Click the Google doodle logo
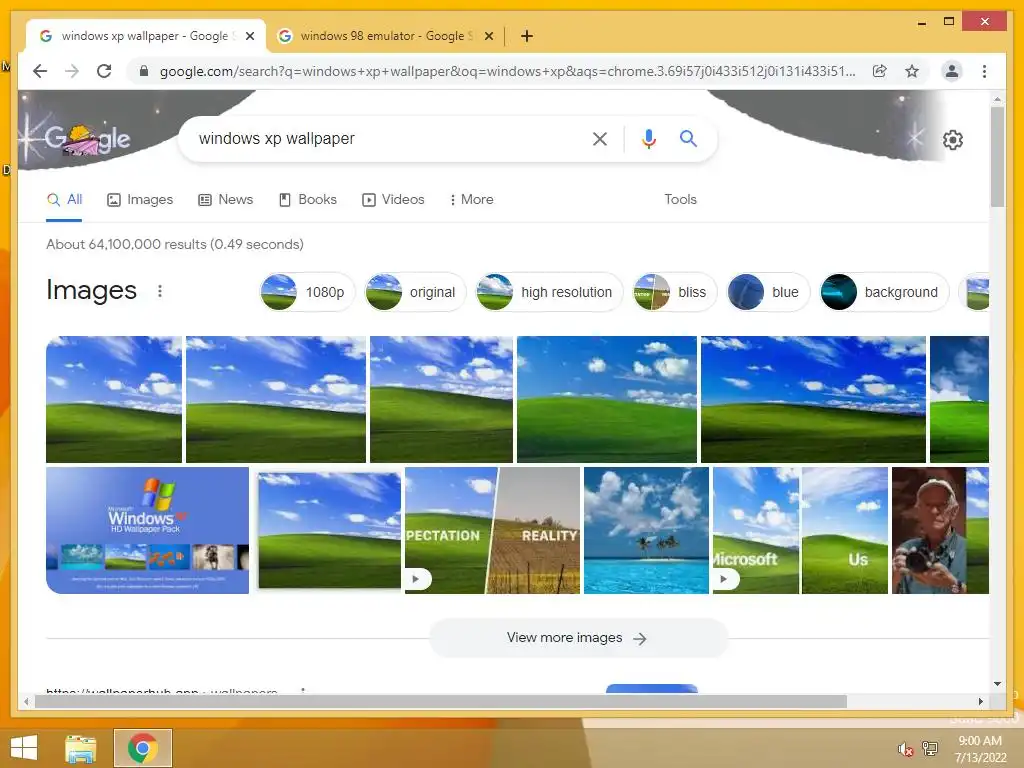The width and height of the screenshot is (1024, 768). point(87,138)
